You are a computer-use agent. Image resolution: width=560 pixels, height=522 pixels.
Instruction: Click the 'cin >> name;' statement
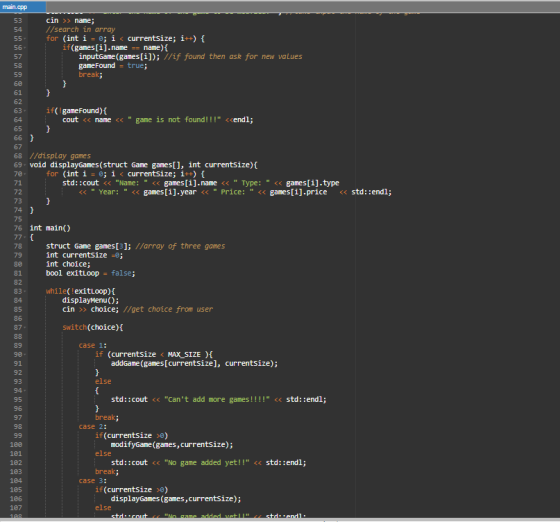70,21
